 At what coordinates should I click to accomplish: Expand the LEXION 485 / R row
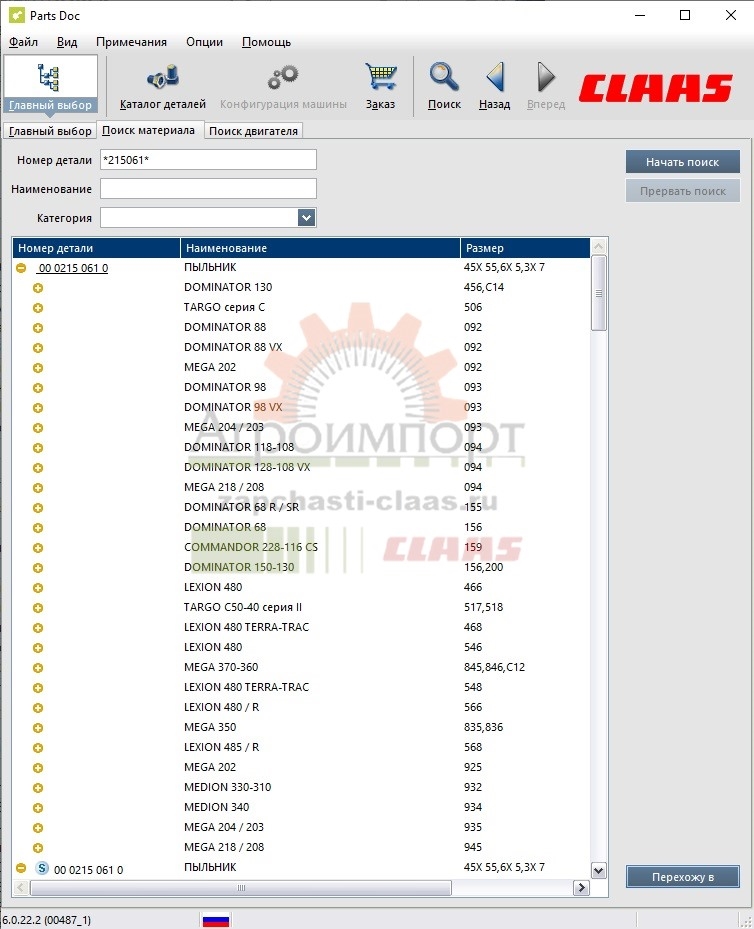38,748
